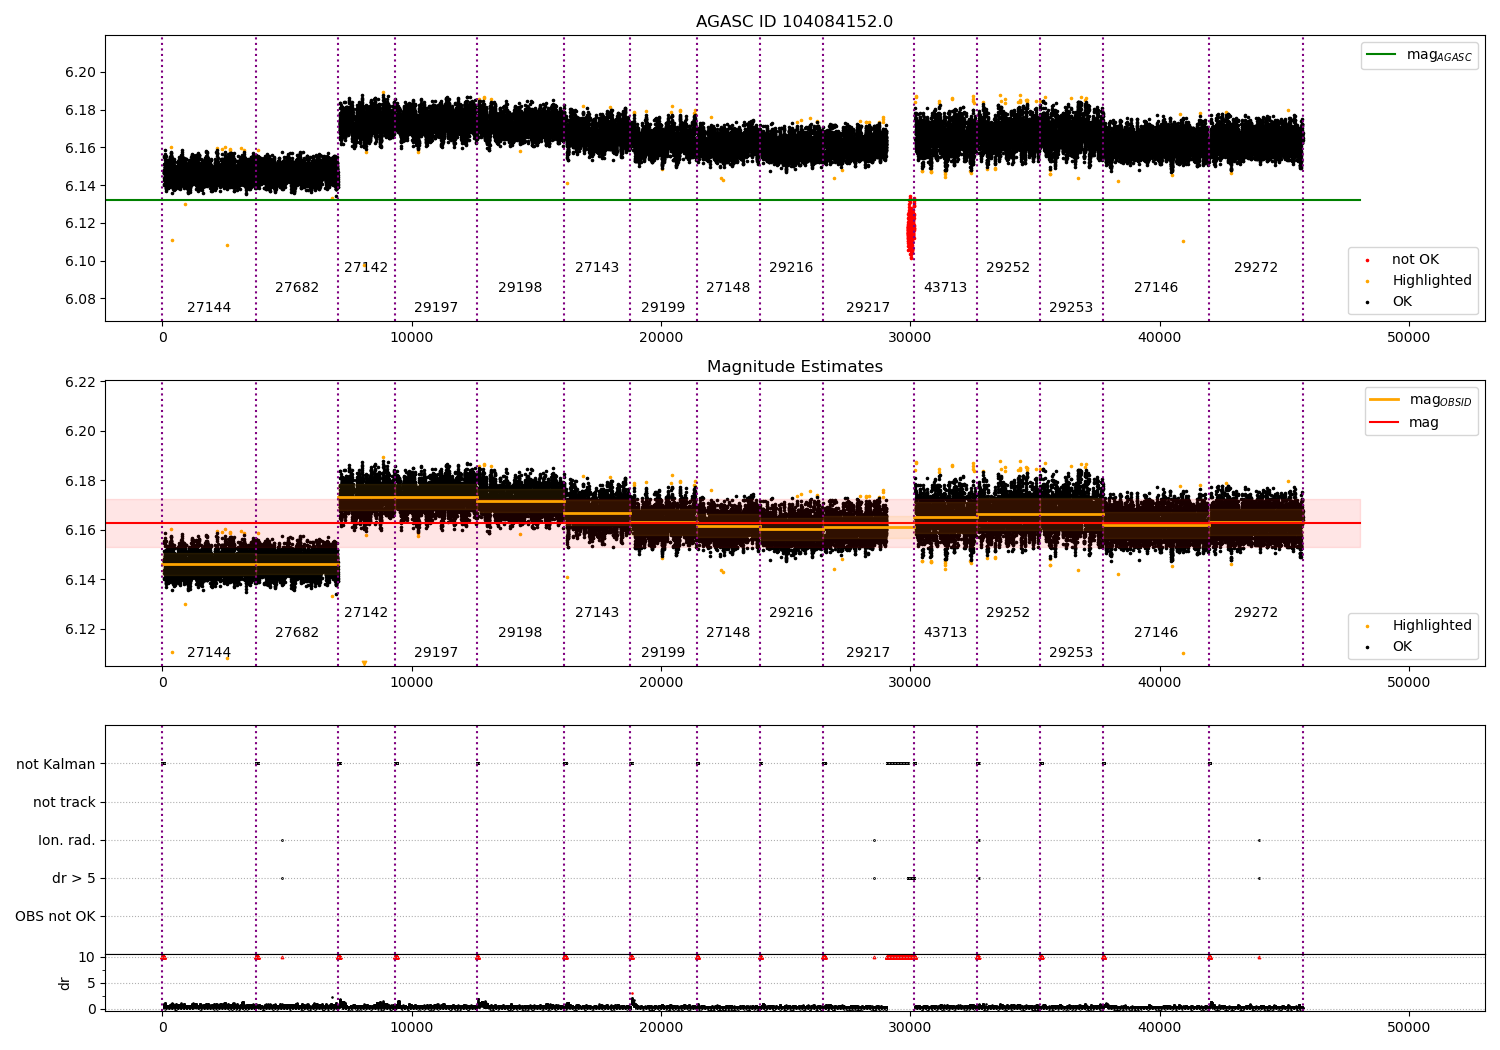Click the green mag AGASC horizontal line

tap(733, 200)
